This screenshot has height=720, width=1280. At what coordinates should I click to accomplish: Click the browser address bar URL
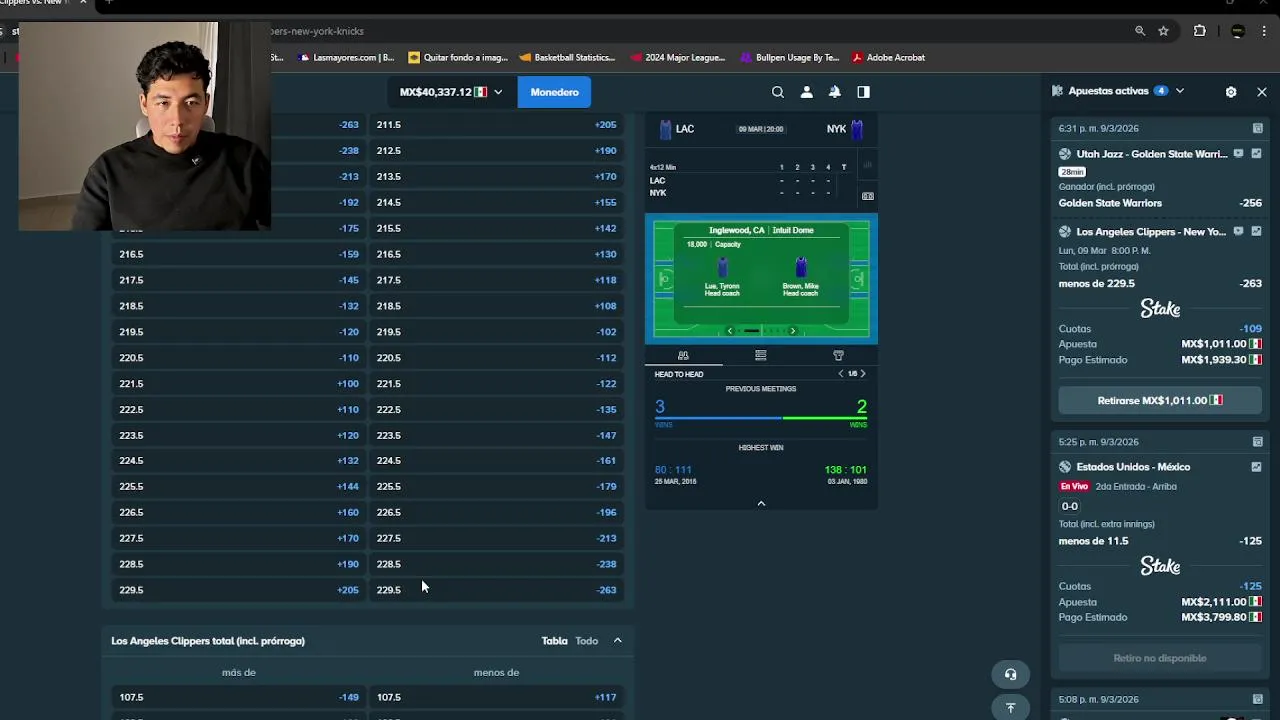(x=317, y=31)
